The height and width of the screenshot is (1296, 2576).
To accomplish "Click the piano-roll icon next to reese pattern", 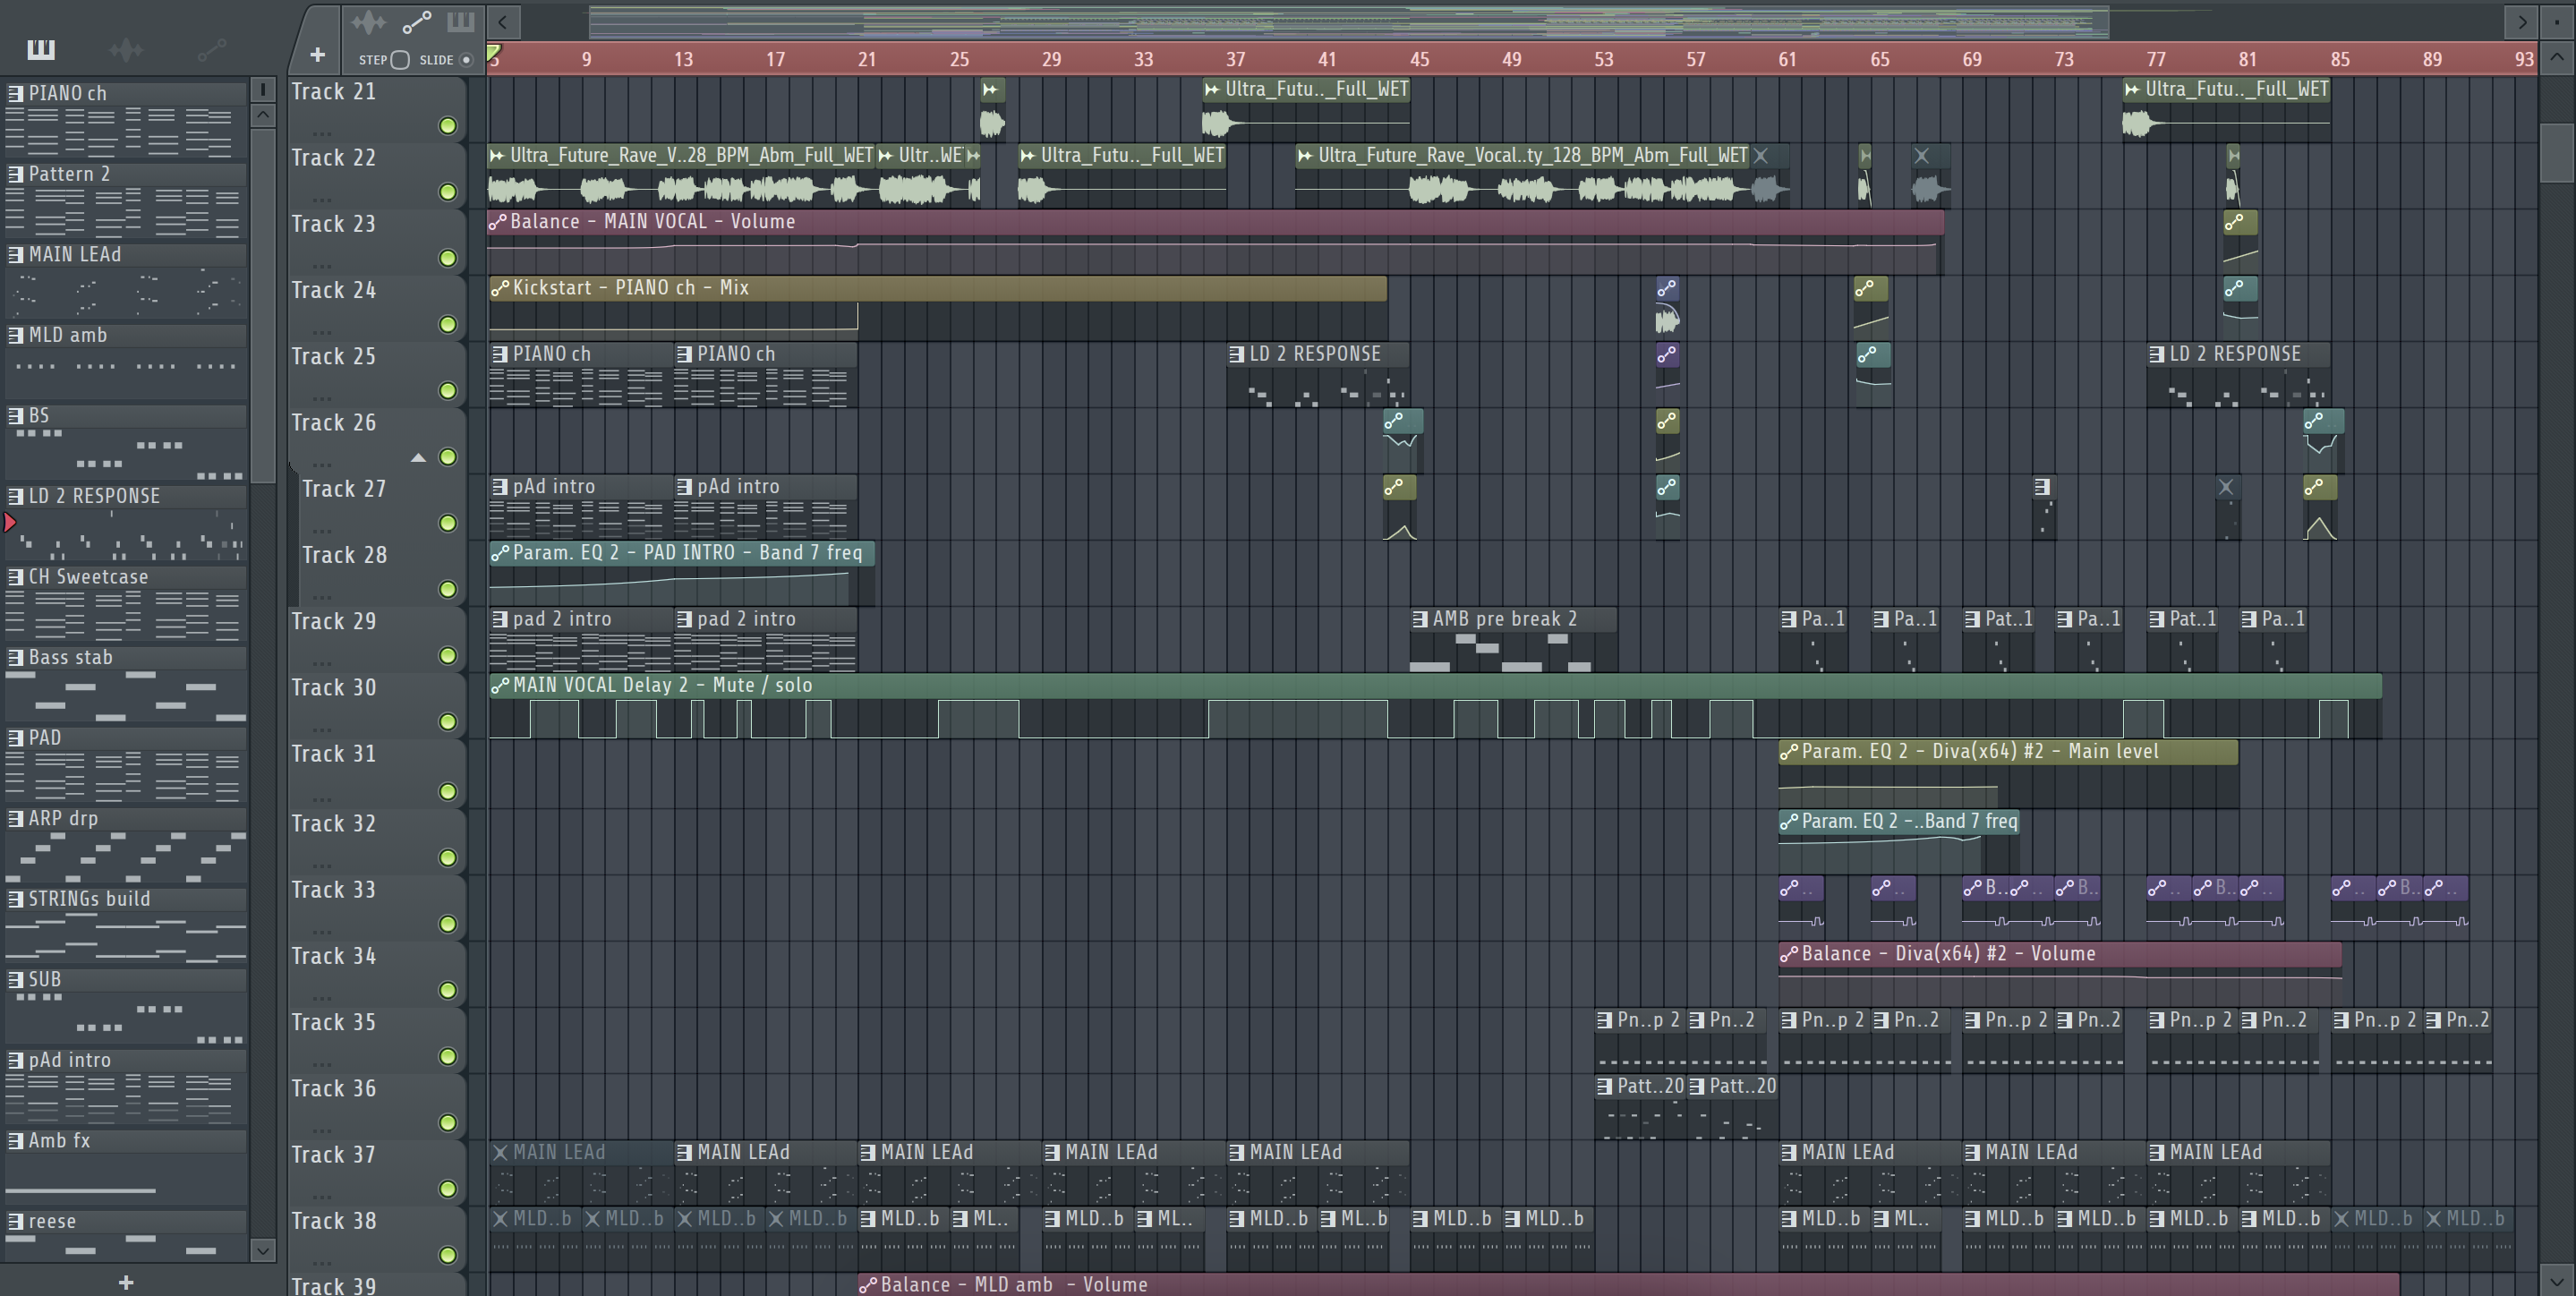I will [15, 1221].
